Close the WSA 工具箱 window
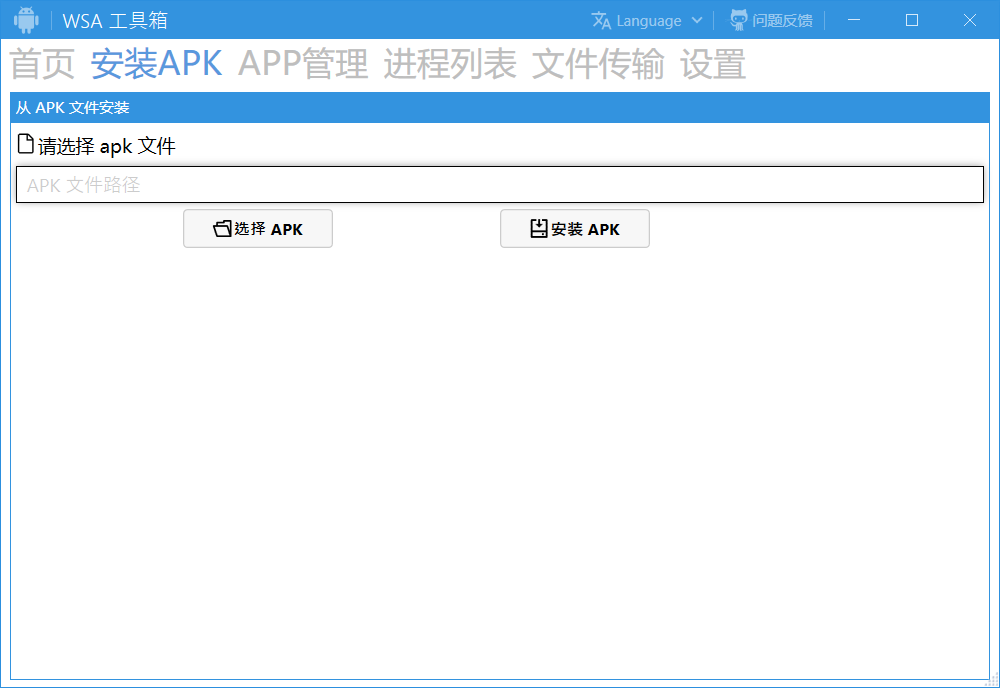Image resolution: width=1000 pixels, height=688 pixels. [x=969, y=20]
